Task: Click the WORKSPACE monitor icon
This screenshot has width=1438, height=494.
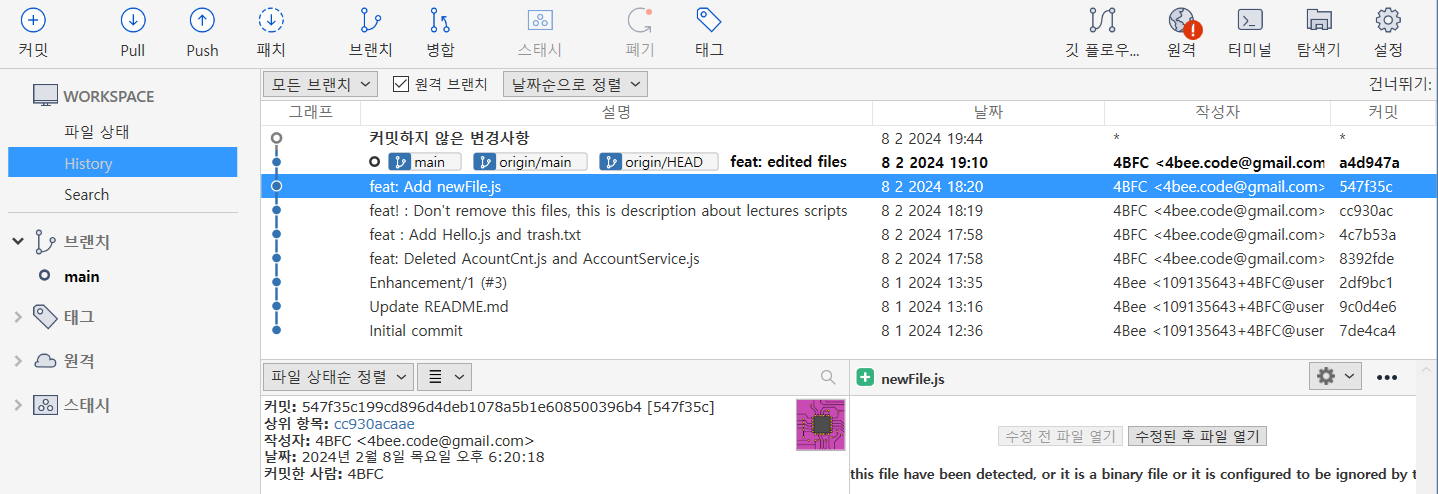Action: pos(44,96)
